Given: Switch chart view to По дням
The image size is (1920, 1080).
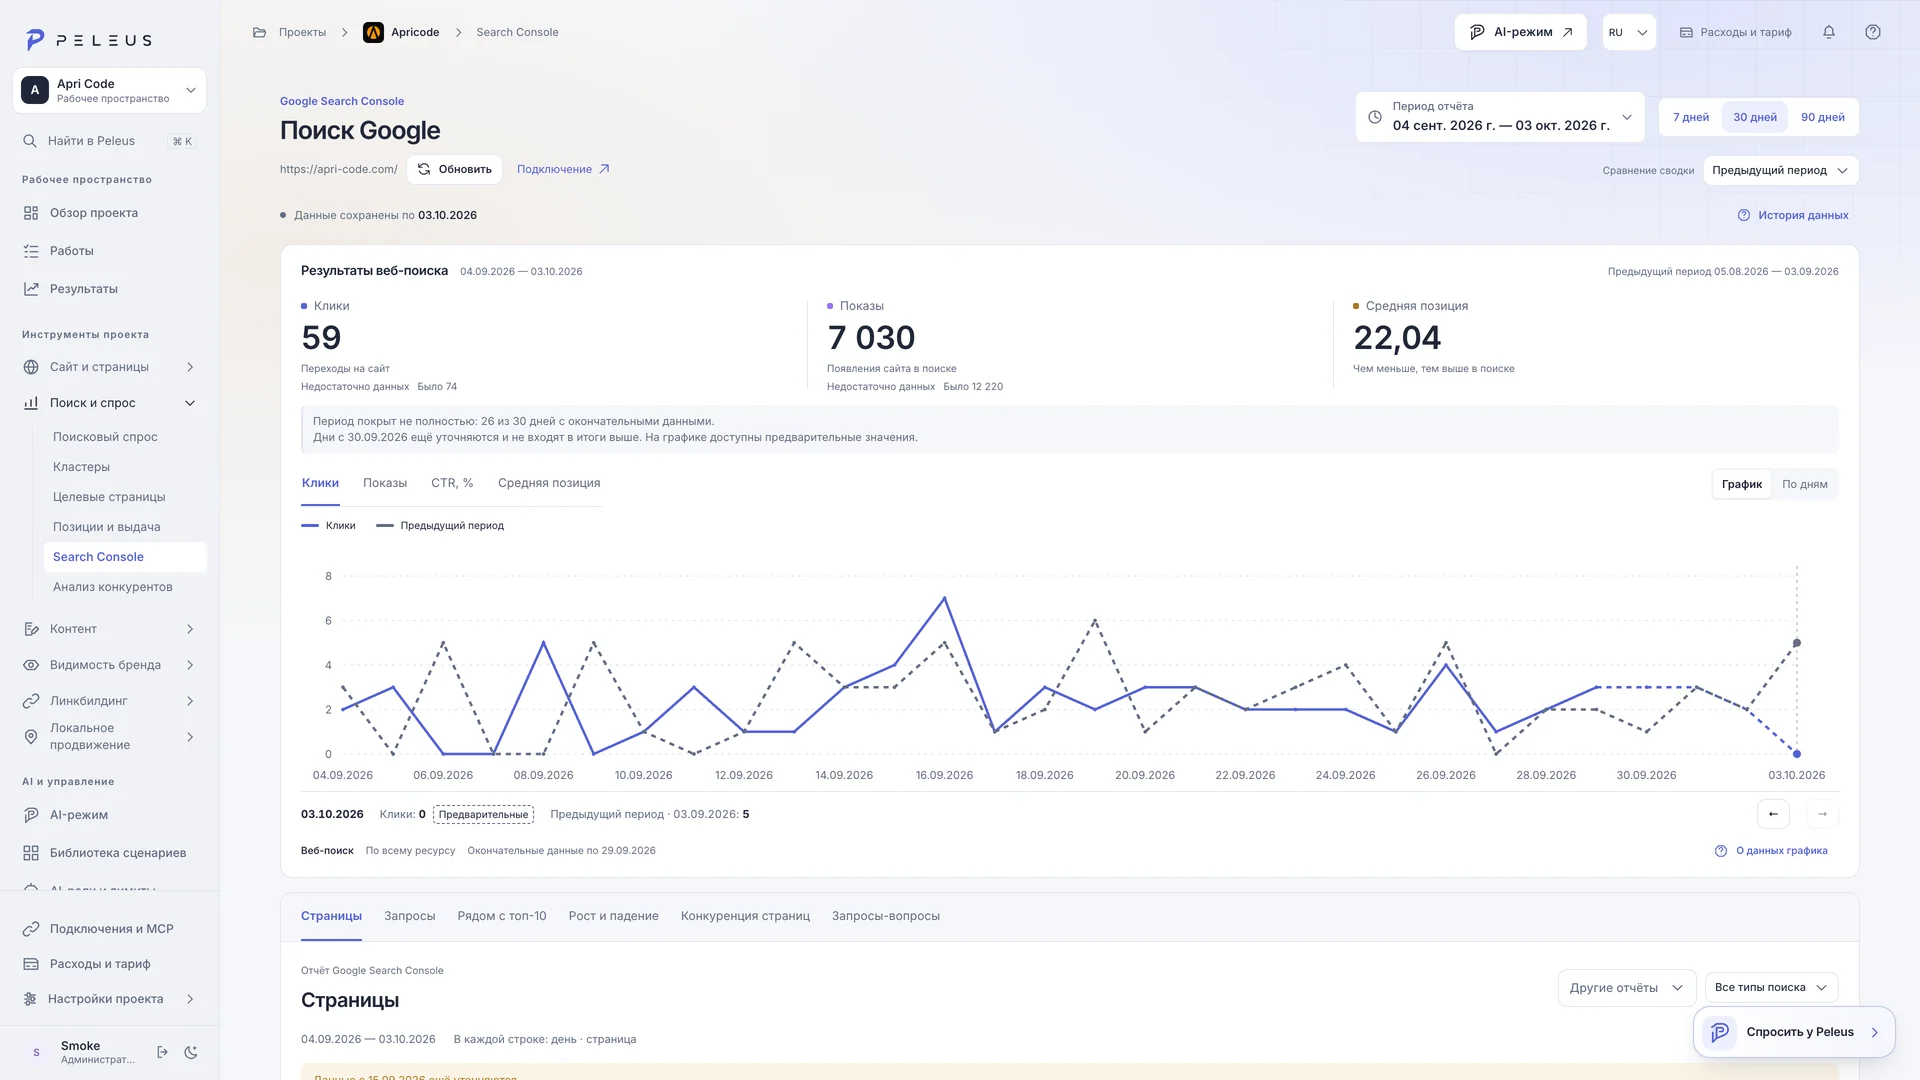Looking at the screenshot, I should tap(1805, 484).
